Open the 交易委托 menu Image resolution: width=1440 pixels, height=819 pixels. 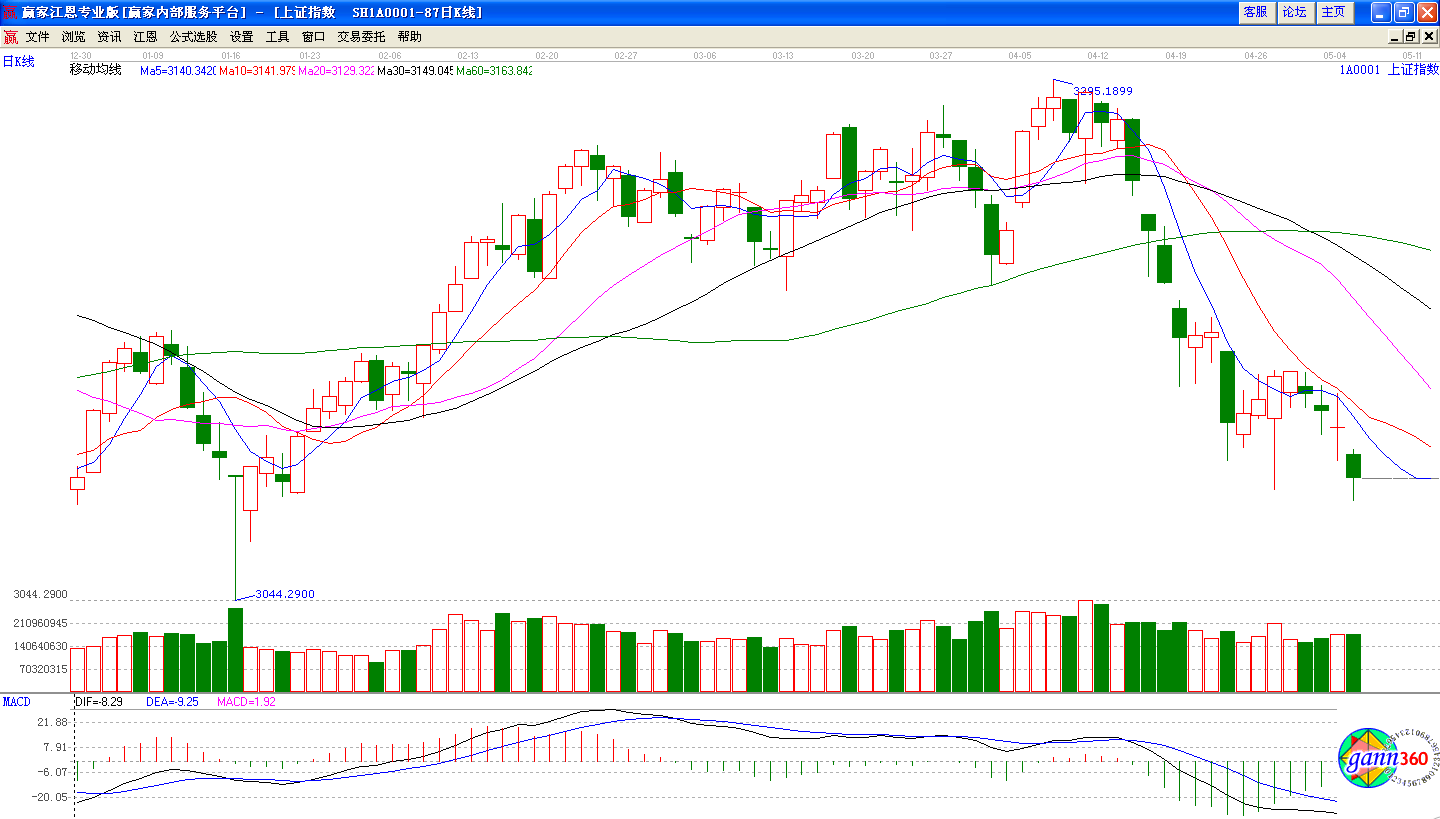[361, 37]
